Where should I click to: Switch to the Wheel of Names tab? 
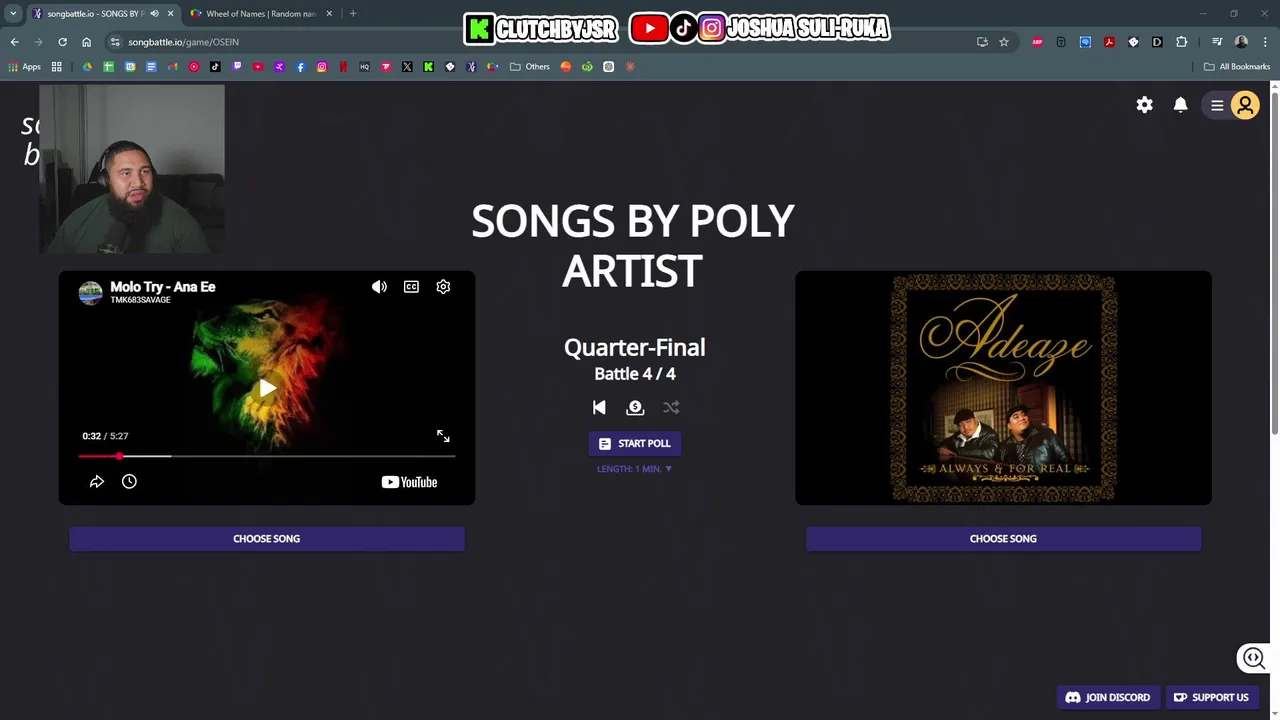261,14
